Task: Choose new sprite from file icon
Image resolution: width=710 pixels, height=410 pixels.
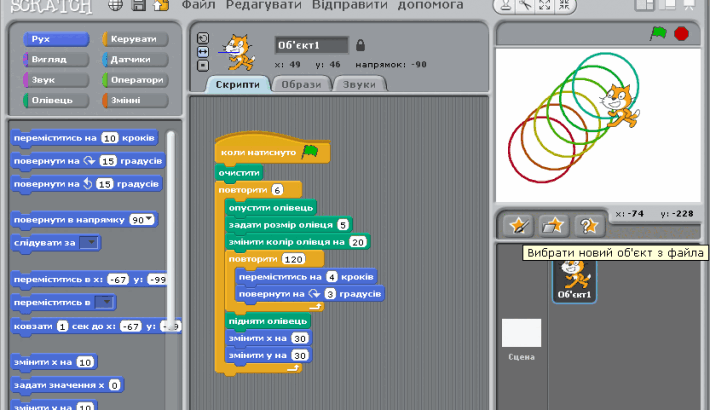Action: [553, 226]
